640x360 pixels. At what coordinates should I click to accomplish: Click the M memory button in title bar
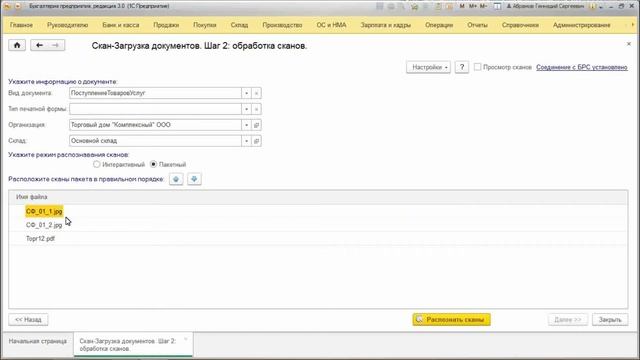tap(462, 6)
